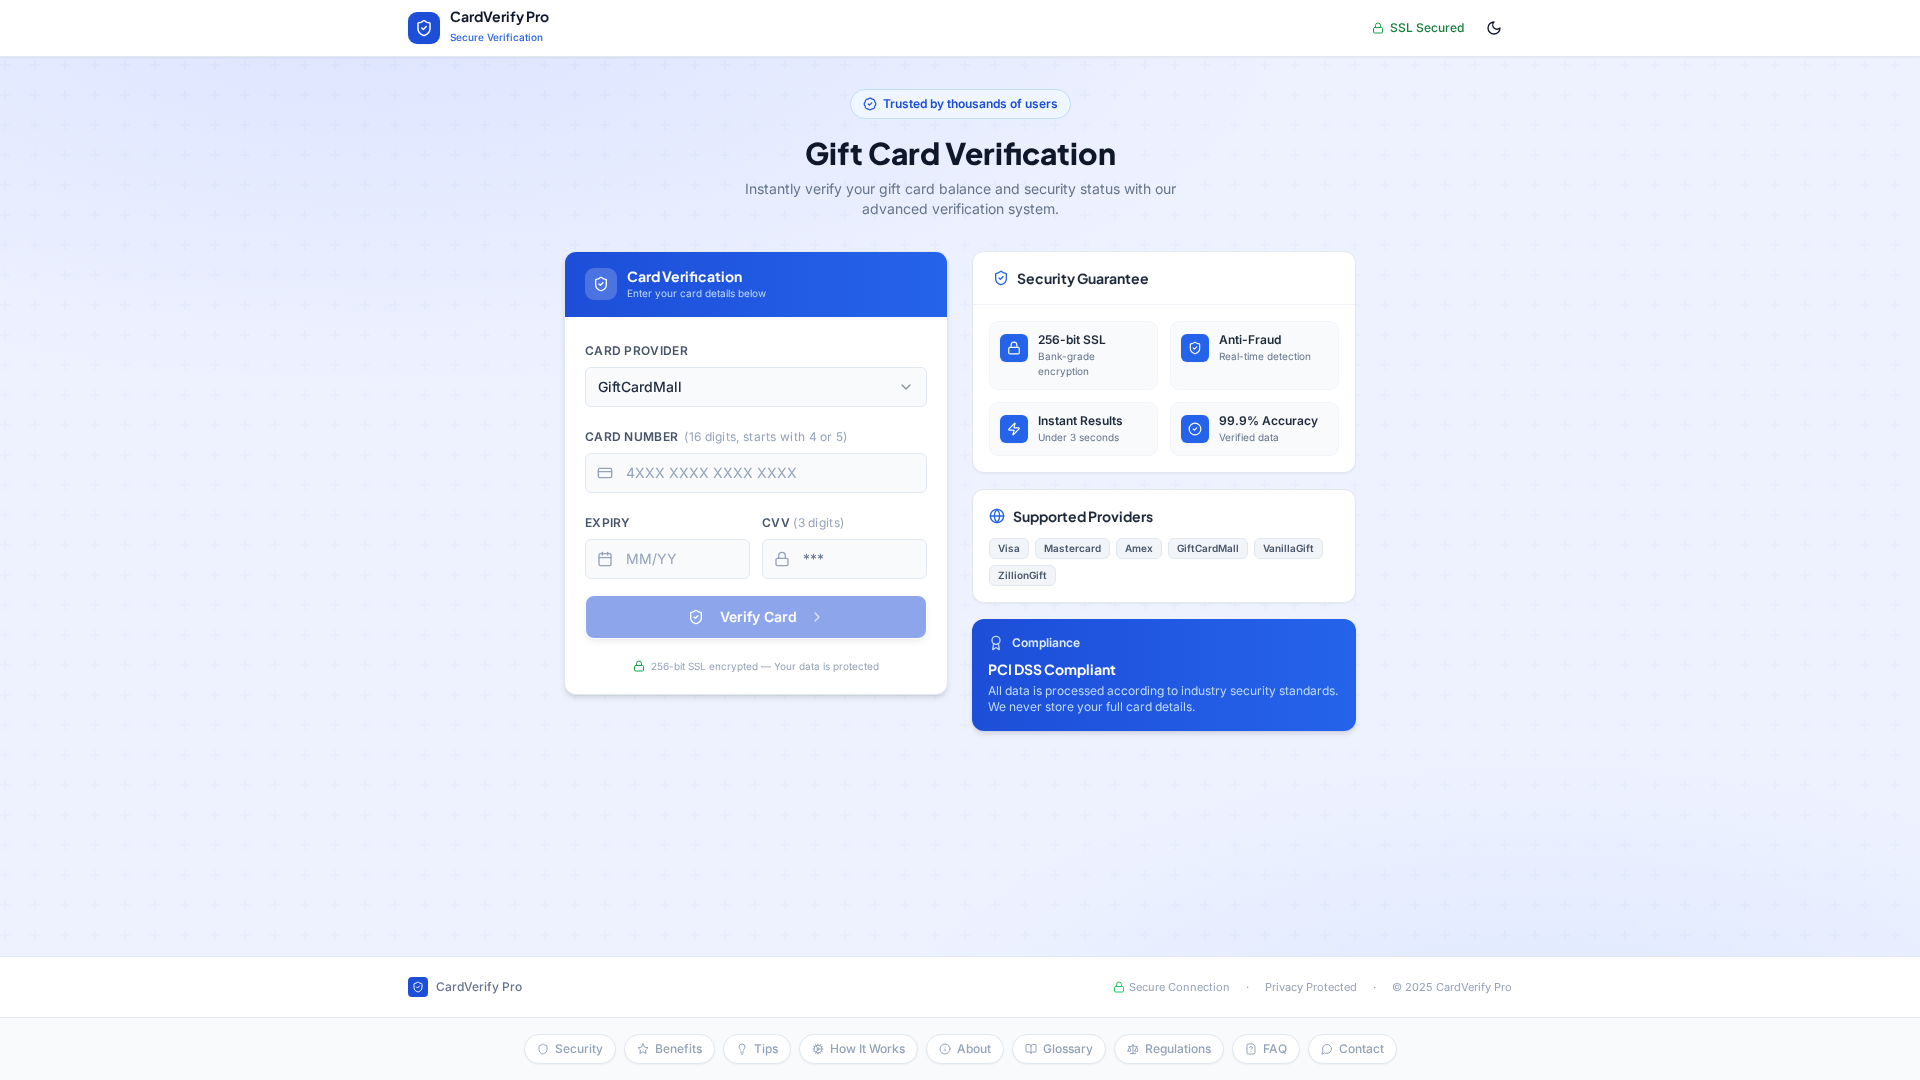The height and width of the screenshot is (1080, 1920).
Task: Select the VanillaGift provider chip
Action: (x=1288, y=548)
